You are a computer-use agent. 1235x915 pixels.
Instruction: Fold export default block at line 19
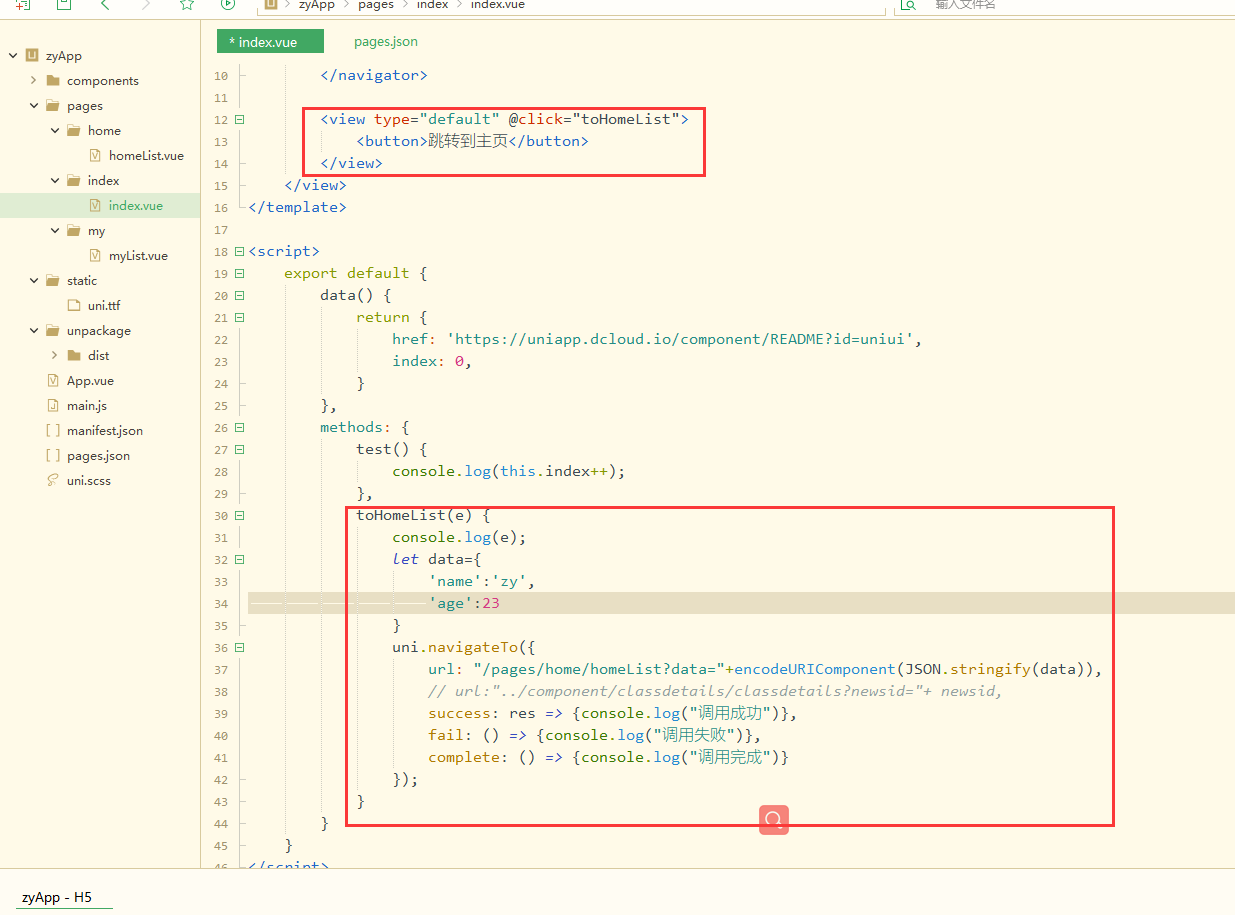tap(239, 274)
